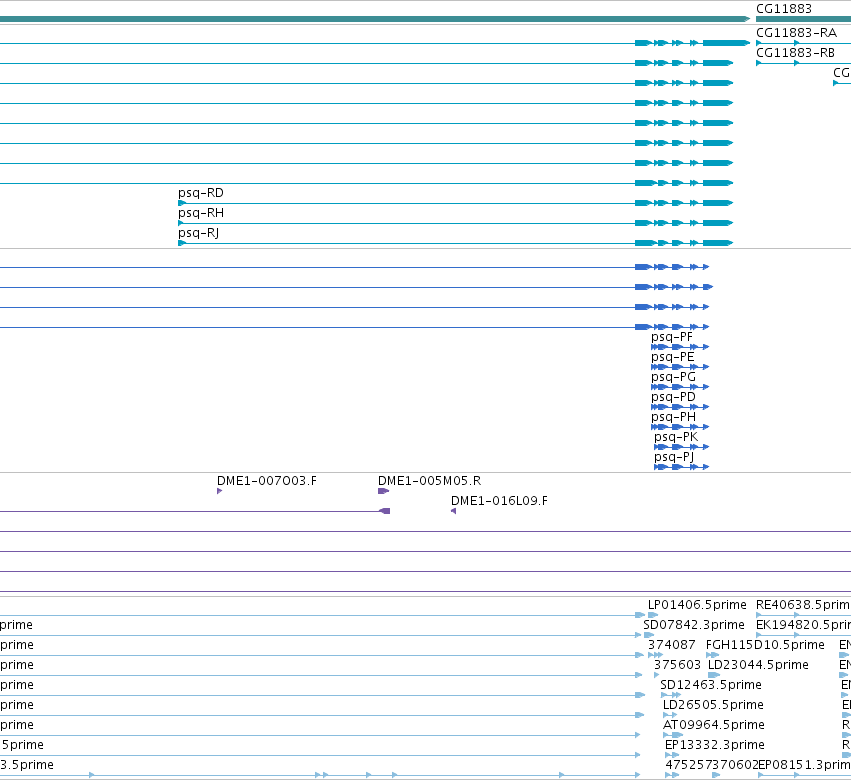The image size is (851, 780).
Task: Open the AT09964.5prime EST label
Action: 714,725
